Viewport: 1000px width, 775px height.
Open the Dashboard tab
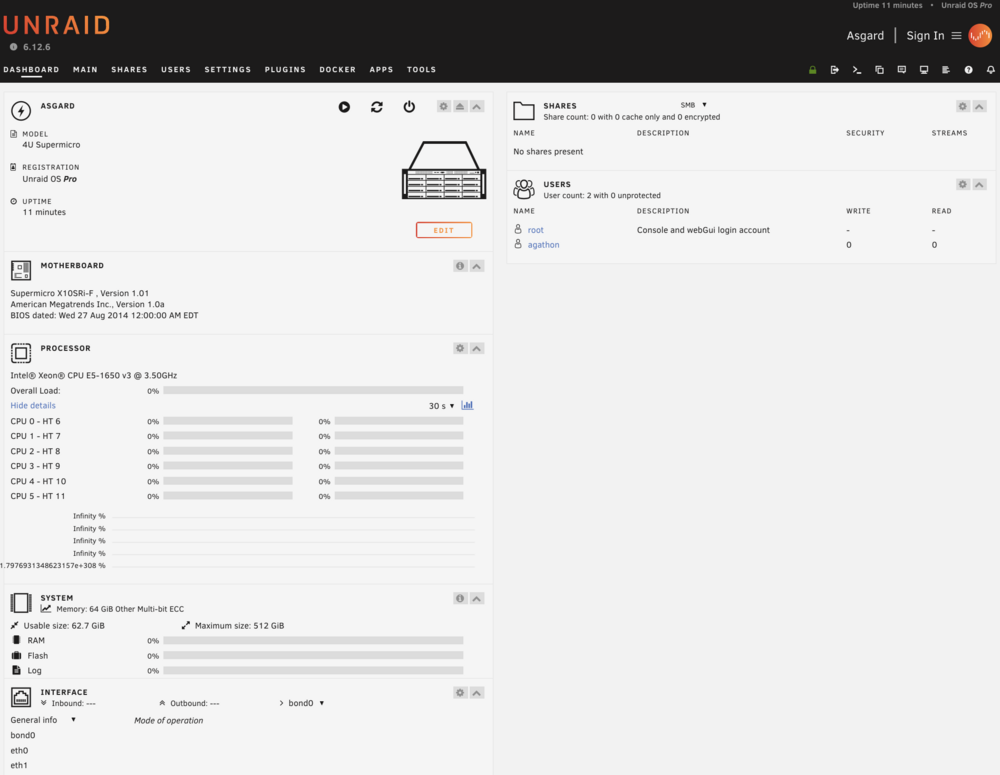coord(31,70)
